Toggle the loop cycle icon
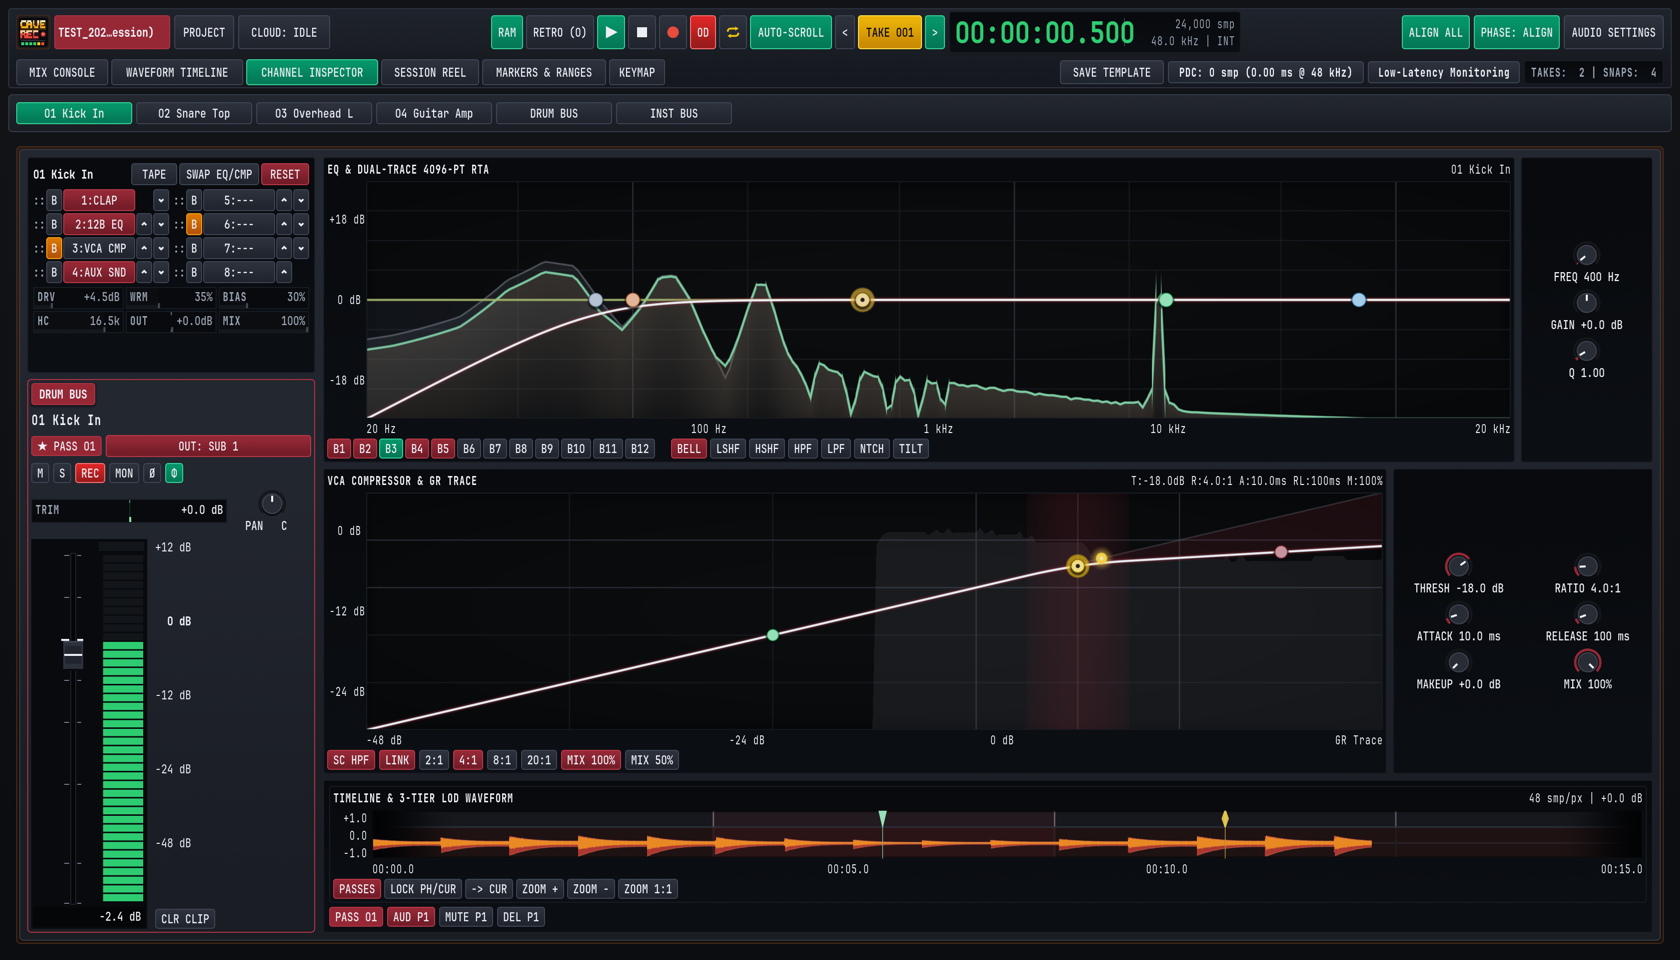The image size is (1680, 960). click(x=733, y=32)
